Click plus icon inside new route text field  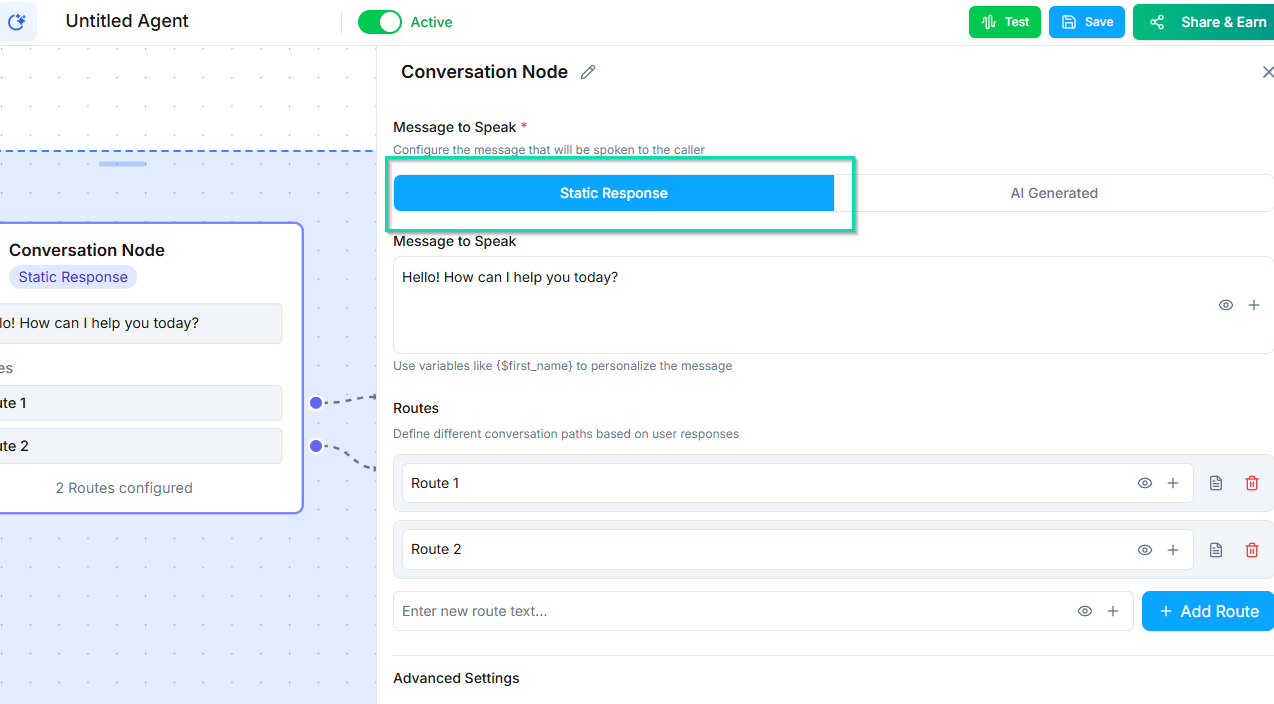point(1112,611)
